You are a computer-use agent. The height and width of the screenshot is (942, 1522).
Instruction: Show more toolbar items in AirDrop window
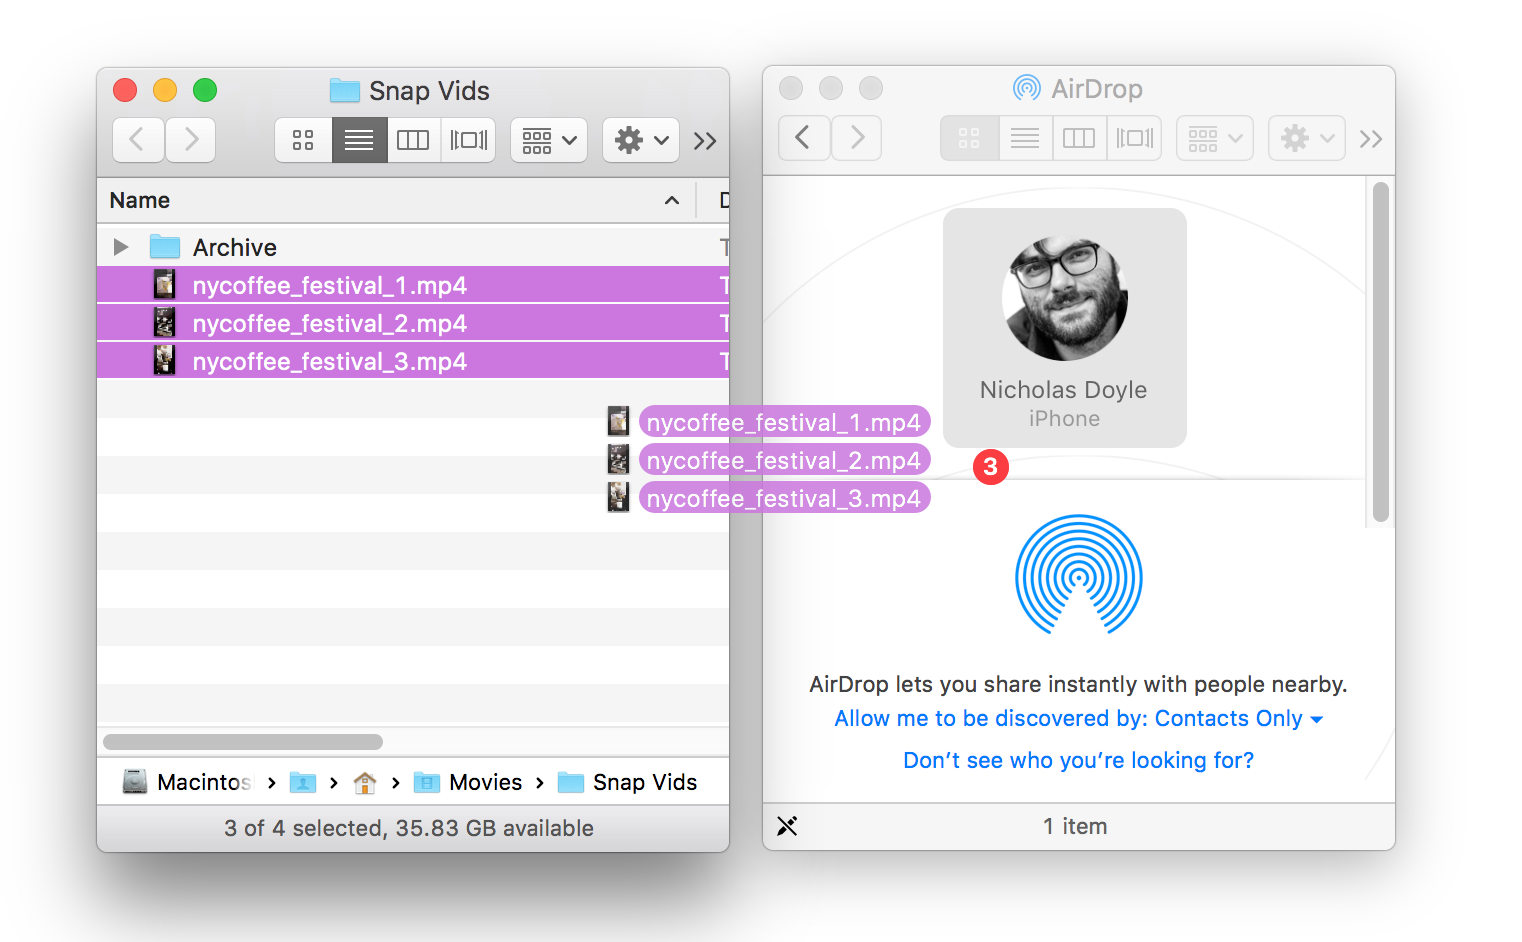click(1371, 139)
